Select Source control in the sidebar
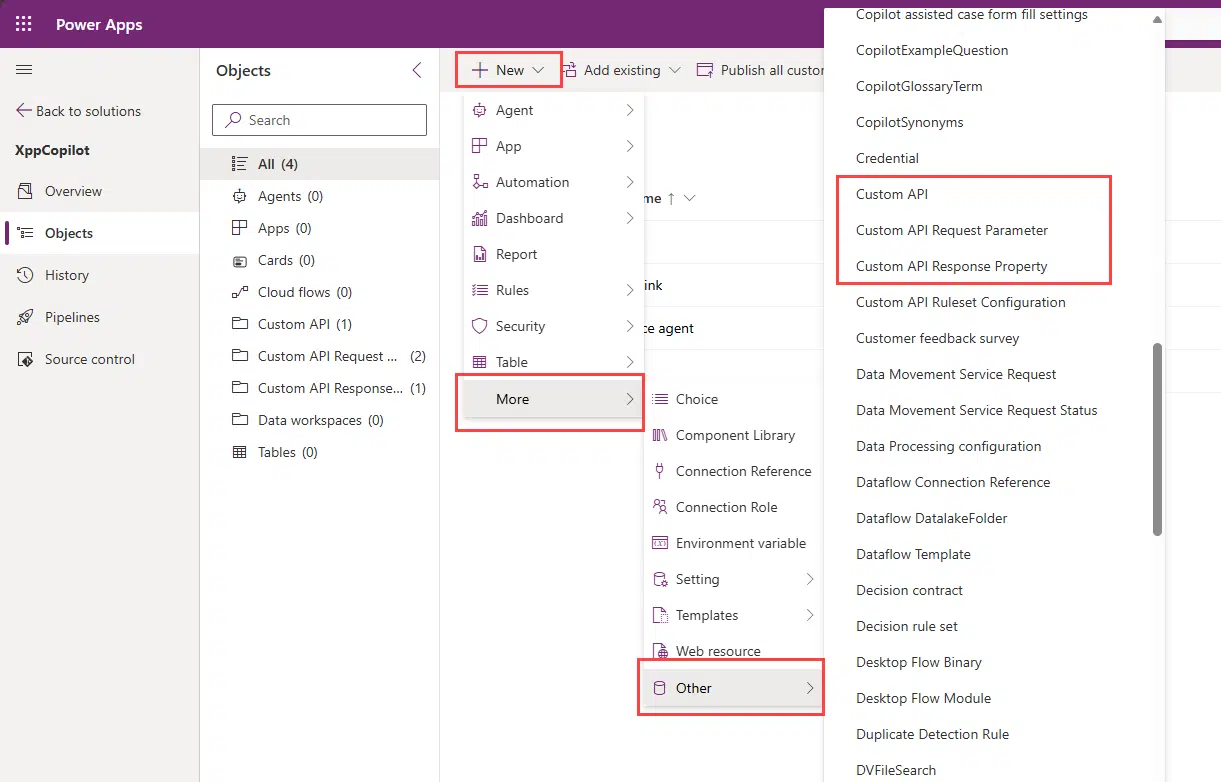 point(89,359)
